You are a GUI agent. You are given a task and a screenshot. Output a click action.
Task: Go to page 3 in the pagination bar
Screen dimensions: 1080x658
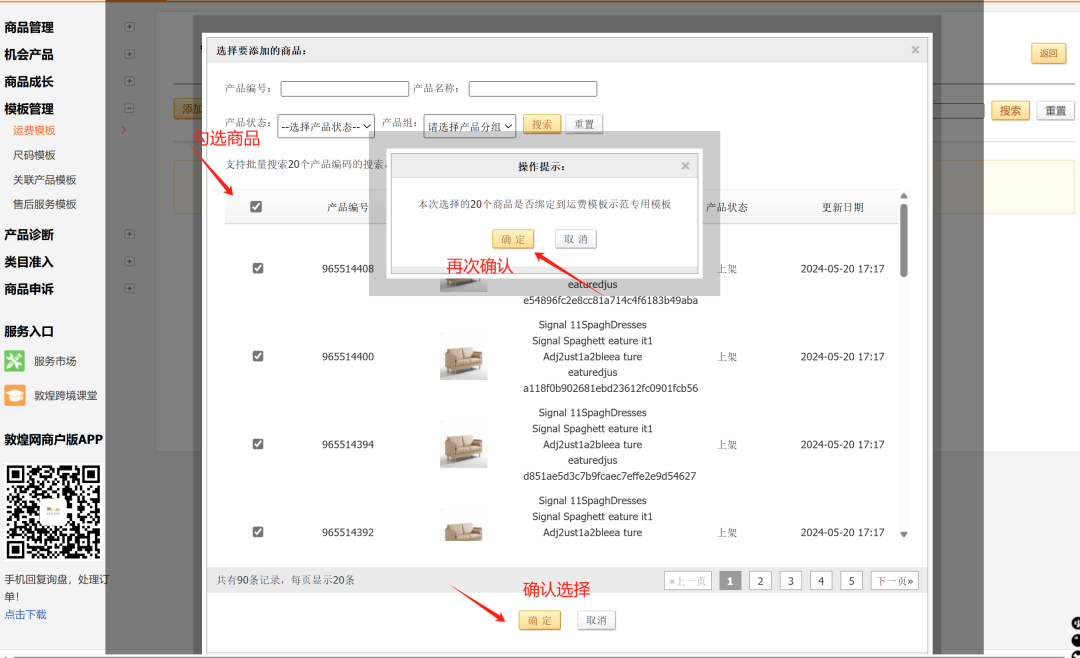(790, 580)
